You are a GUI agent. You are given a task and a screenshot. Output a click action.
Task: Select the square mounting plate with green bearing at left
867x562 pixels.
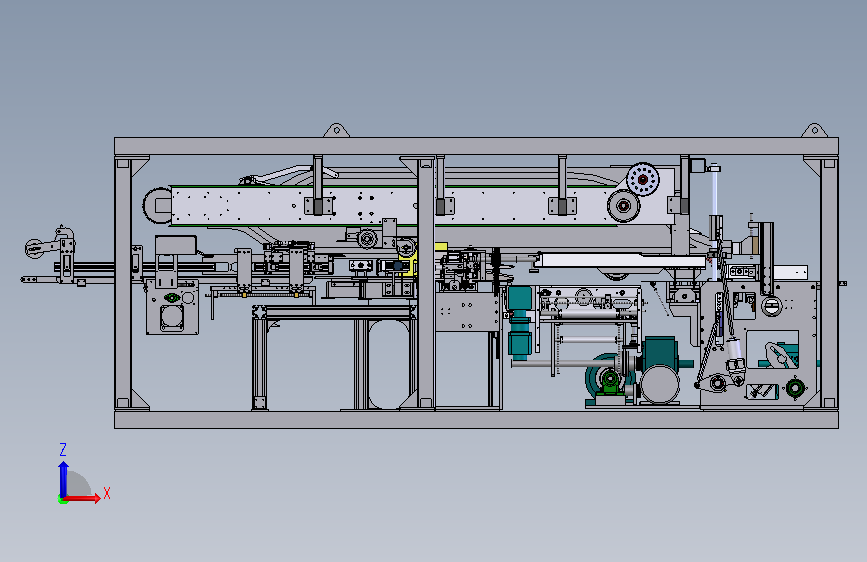pyautogui.click(x=172, y=306)
